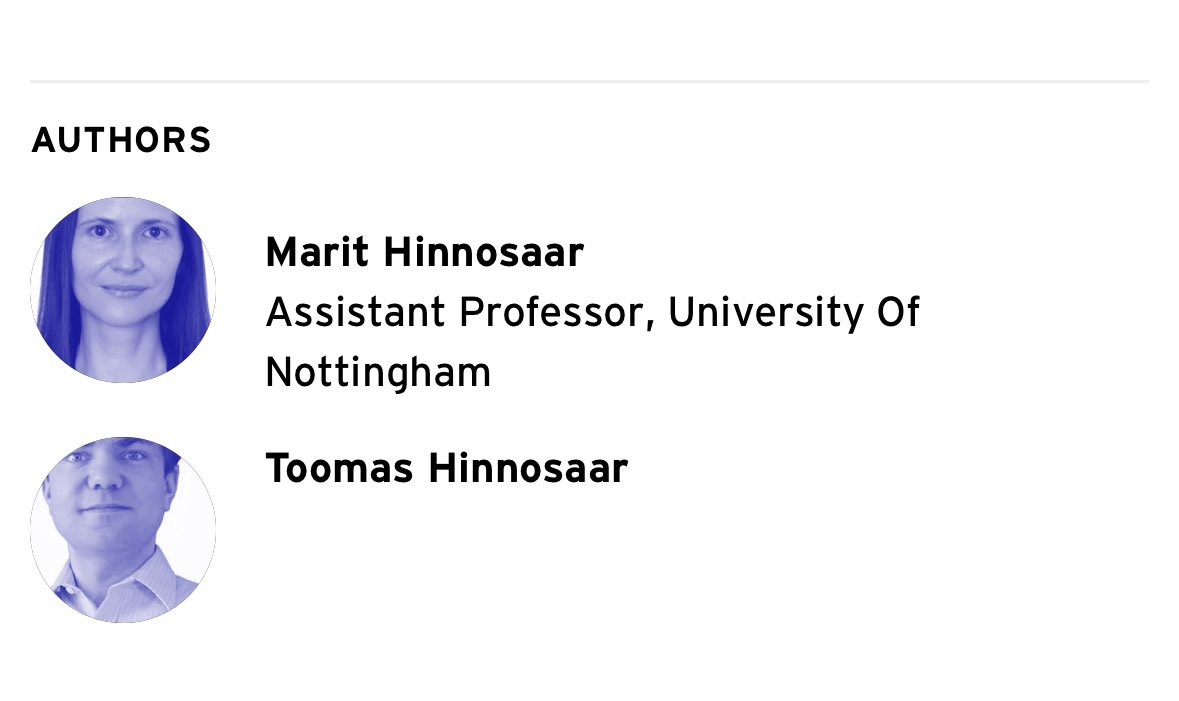Click the word Assistant in Marit's title

click(355, 312)
